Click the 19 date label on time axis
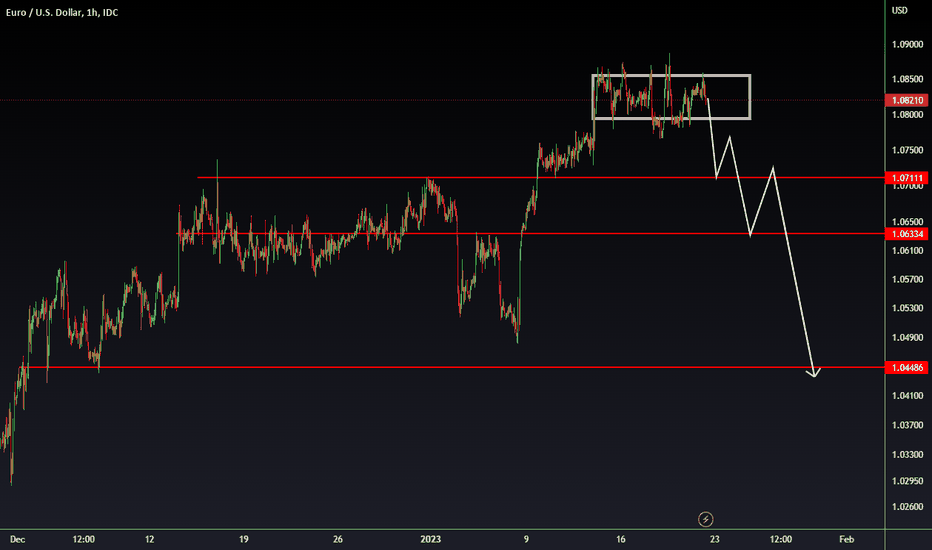932x550 pixels. pyautogui.click(x=244, y=539)
